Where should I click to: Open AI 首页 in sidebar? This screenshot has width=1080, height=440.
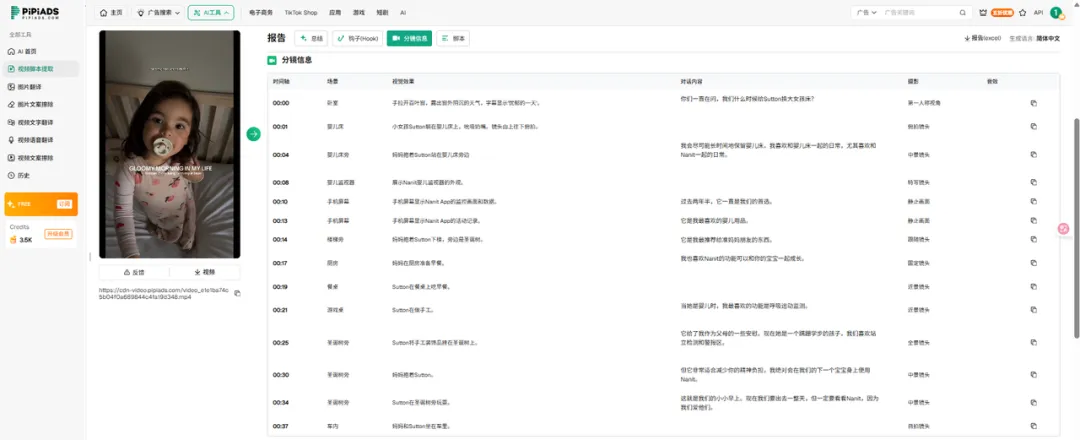point(41,52)
